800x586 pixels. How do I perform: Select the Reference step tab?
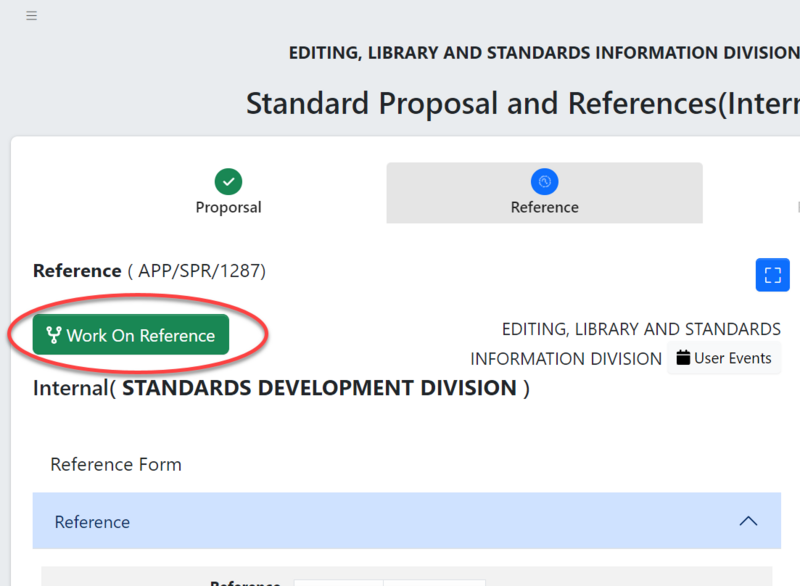[x=544, y=207]
